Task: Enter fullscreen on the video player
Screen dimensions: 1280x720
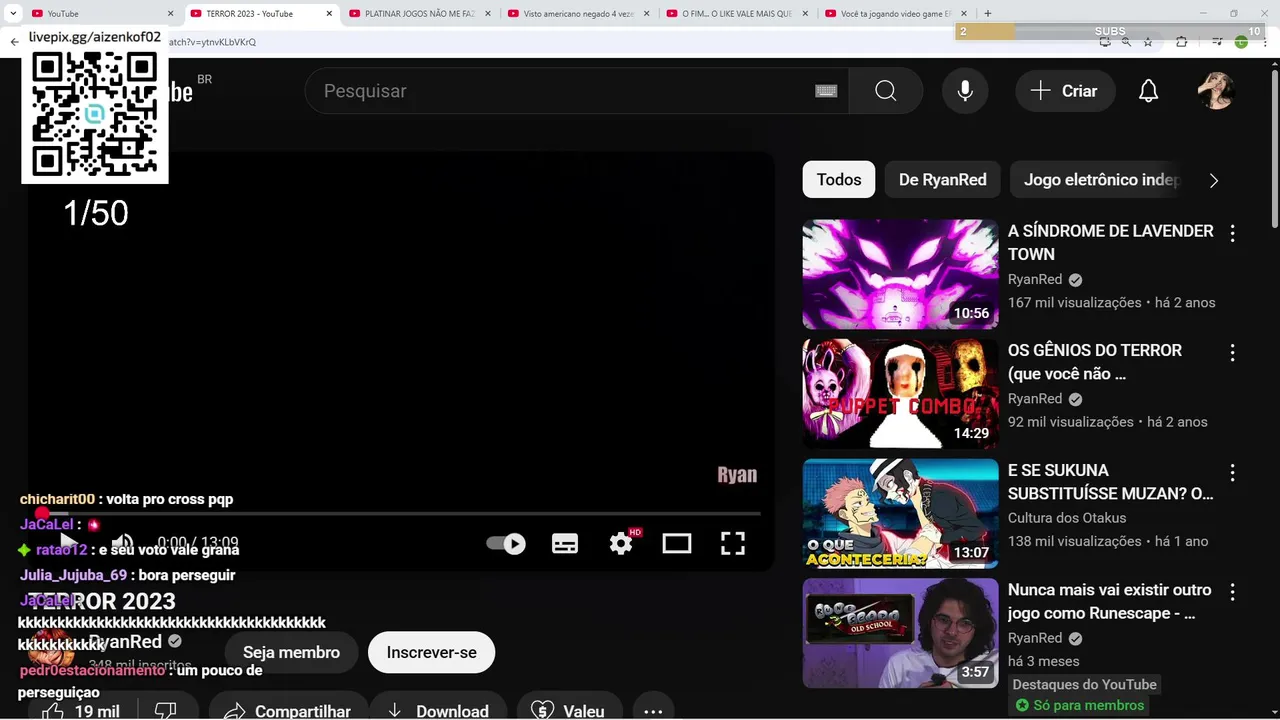Action: tap(733, 543)
